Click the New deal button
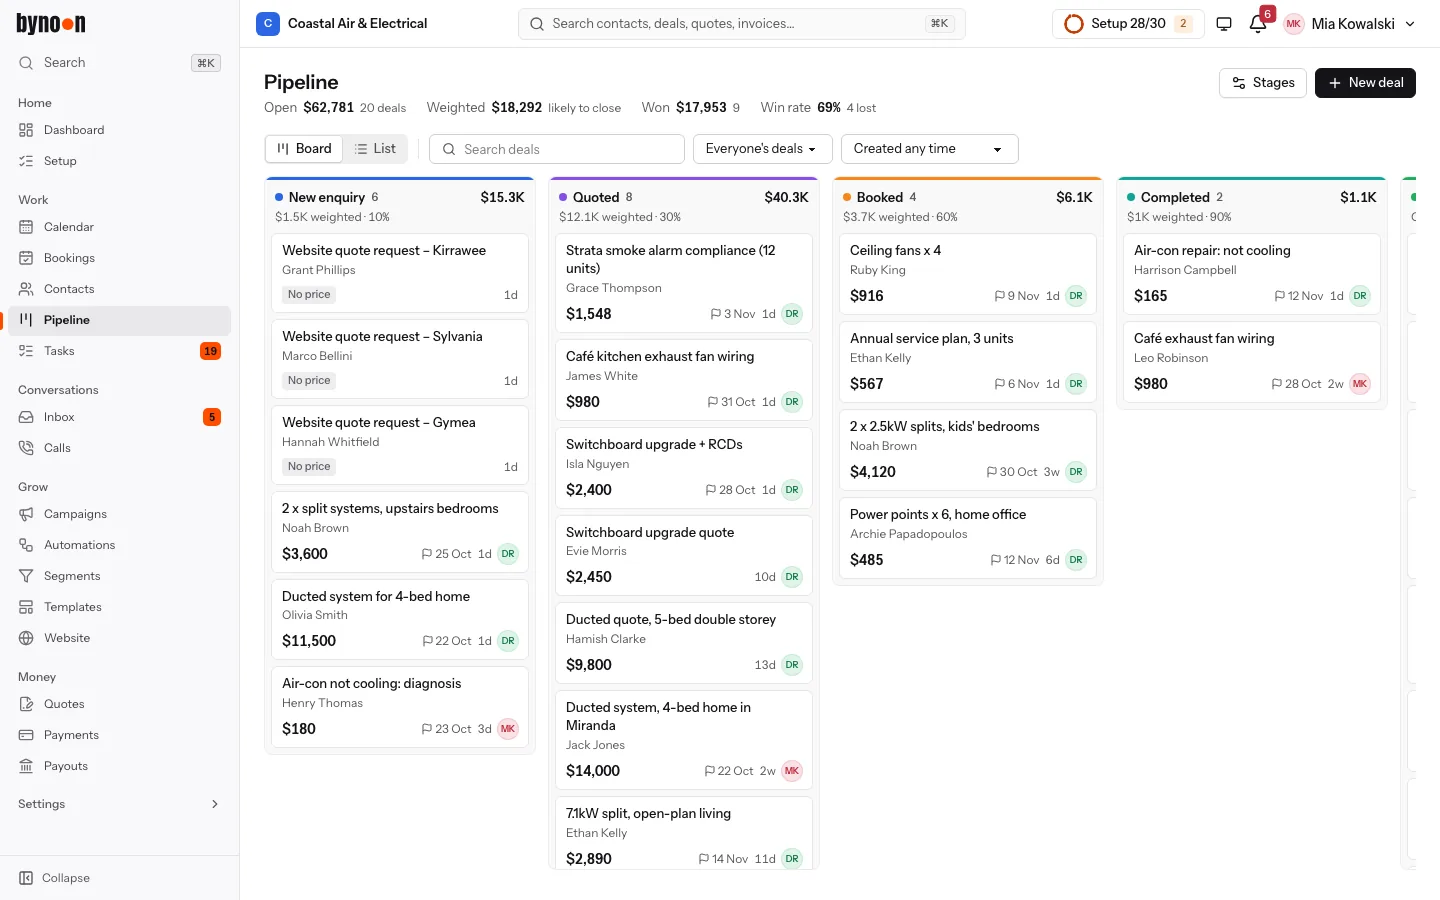 click(x=1365, y=83)
